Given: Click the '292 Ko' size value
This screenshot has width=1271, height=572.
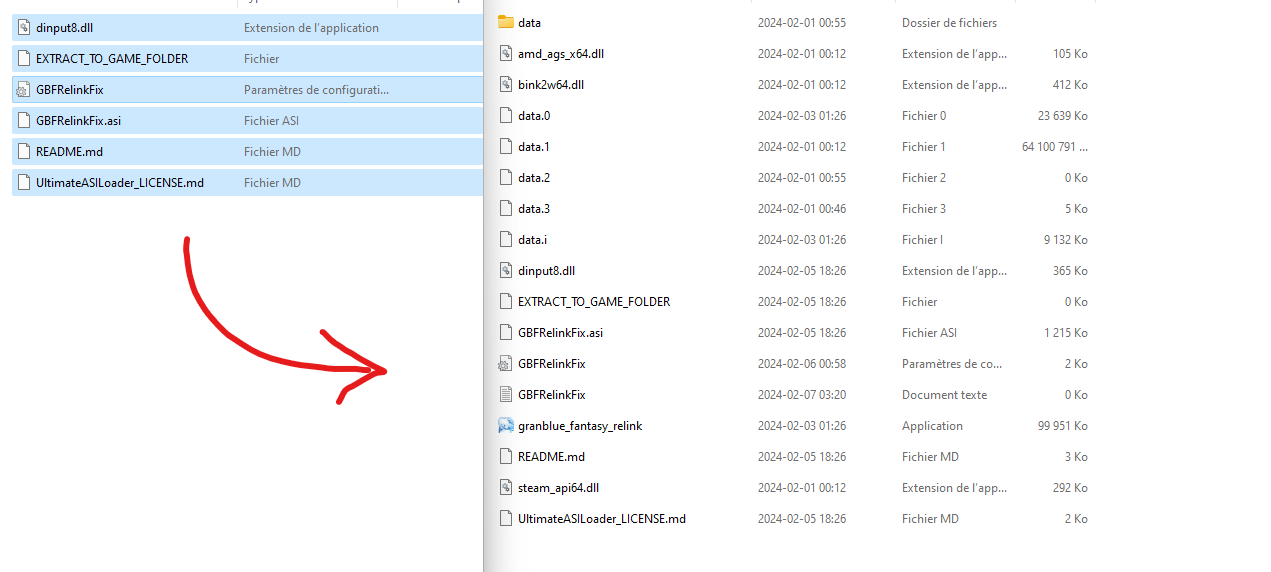Looking at the screenshot, I should pyautogui.click(x=1070, y=487).
